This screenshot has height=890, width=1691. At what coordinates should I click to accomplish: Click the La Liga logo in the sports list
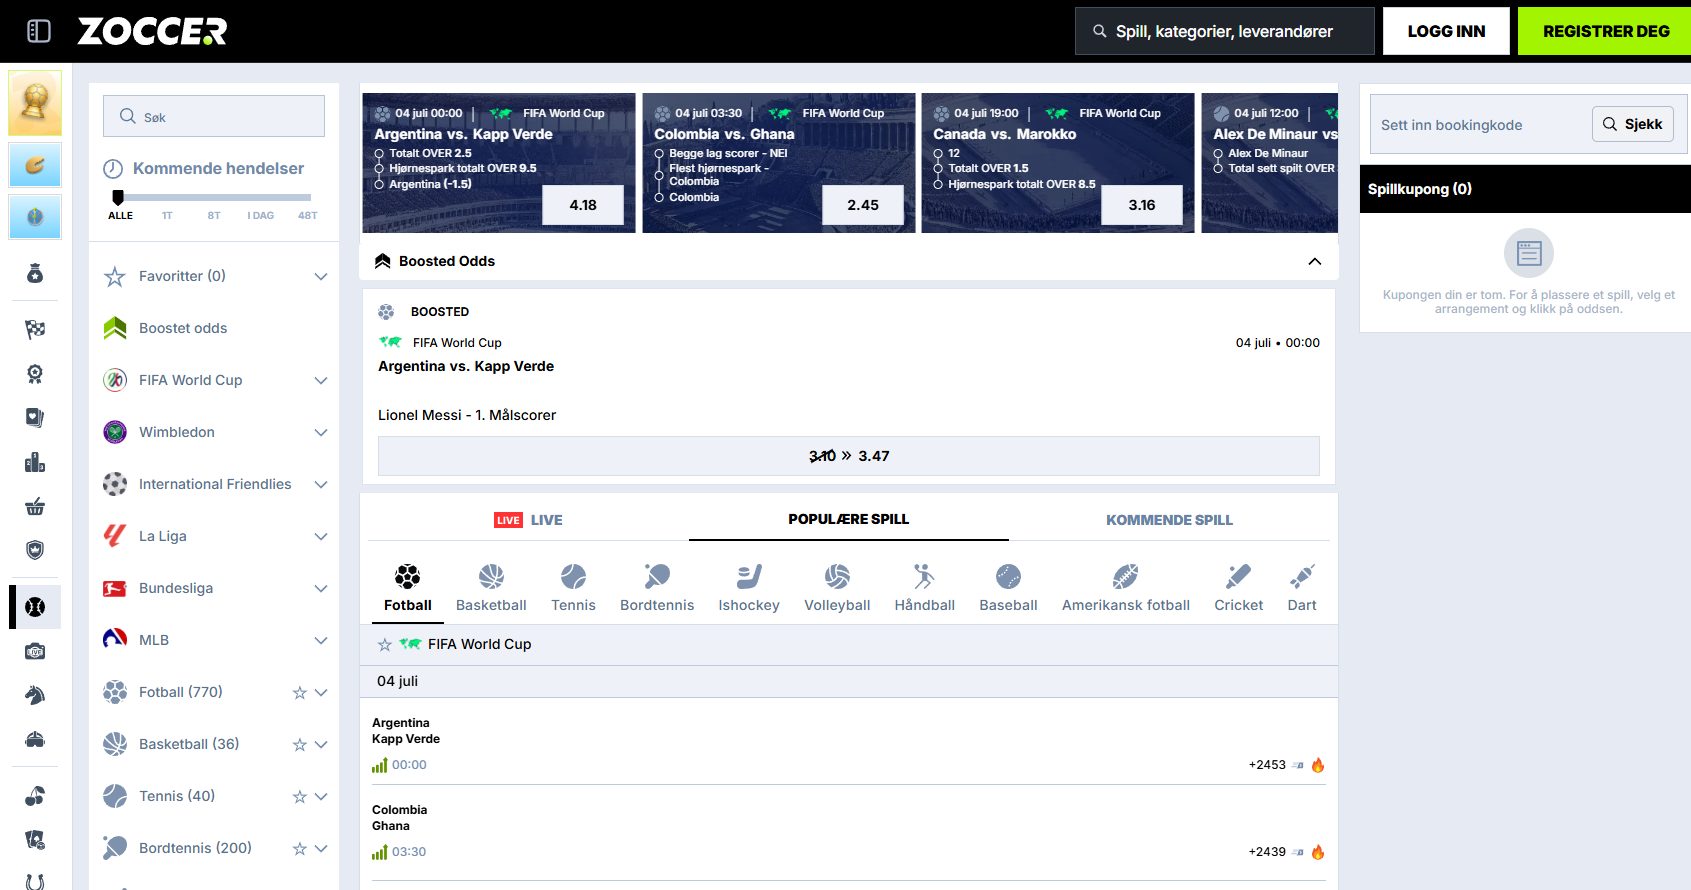tap(115, 536)
